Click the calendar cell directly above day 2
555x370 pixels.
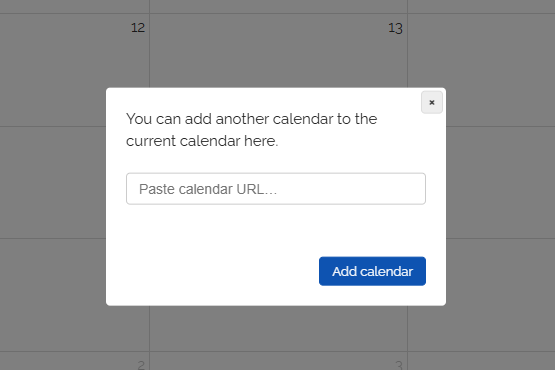click(x=53, y=295)
